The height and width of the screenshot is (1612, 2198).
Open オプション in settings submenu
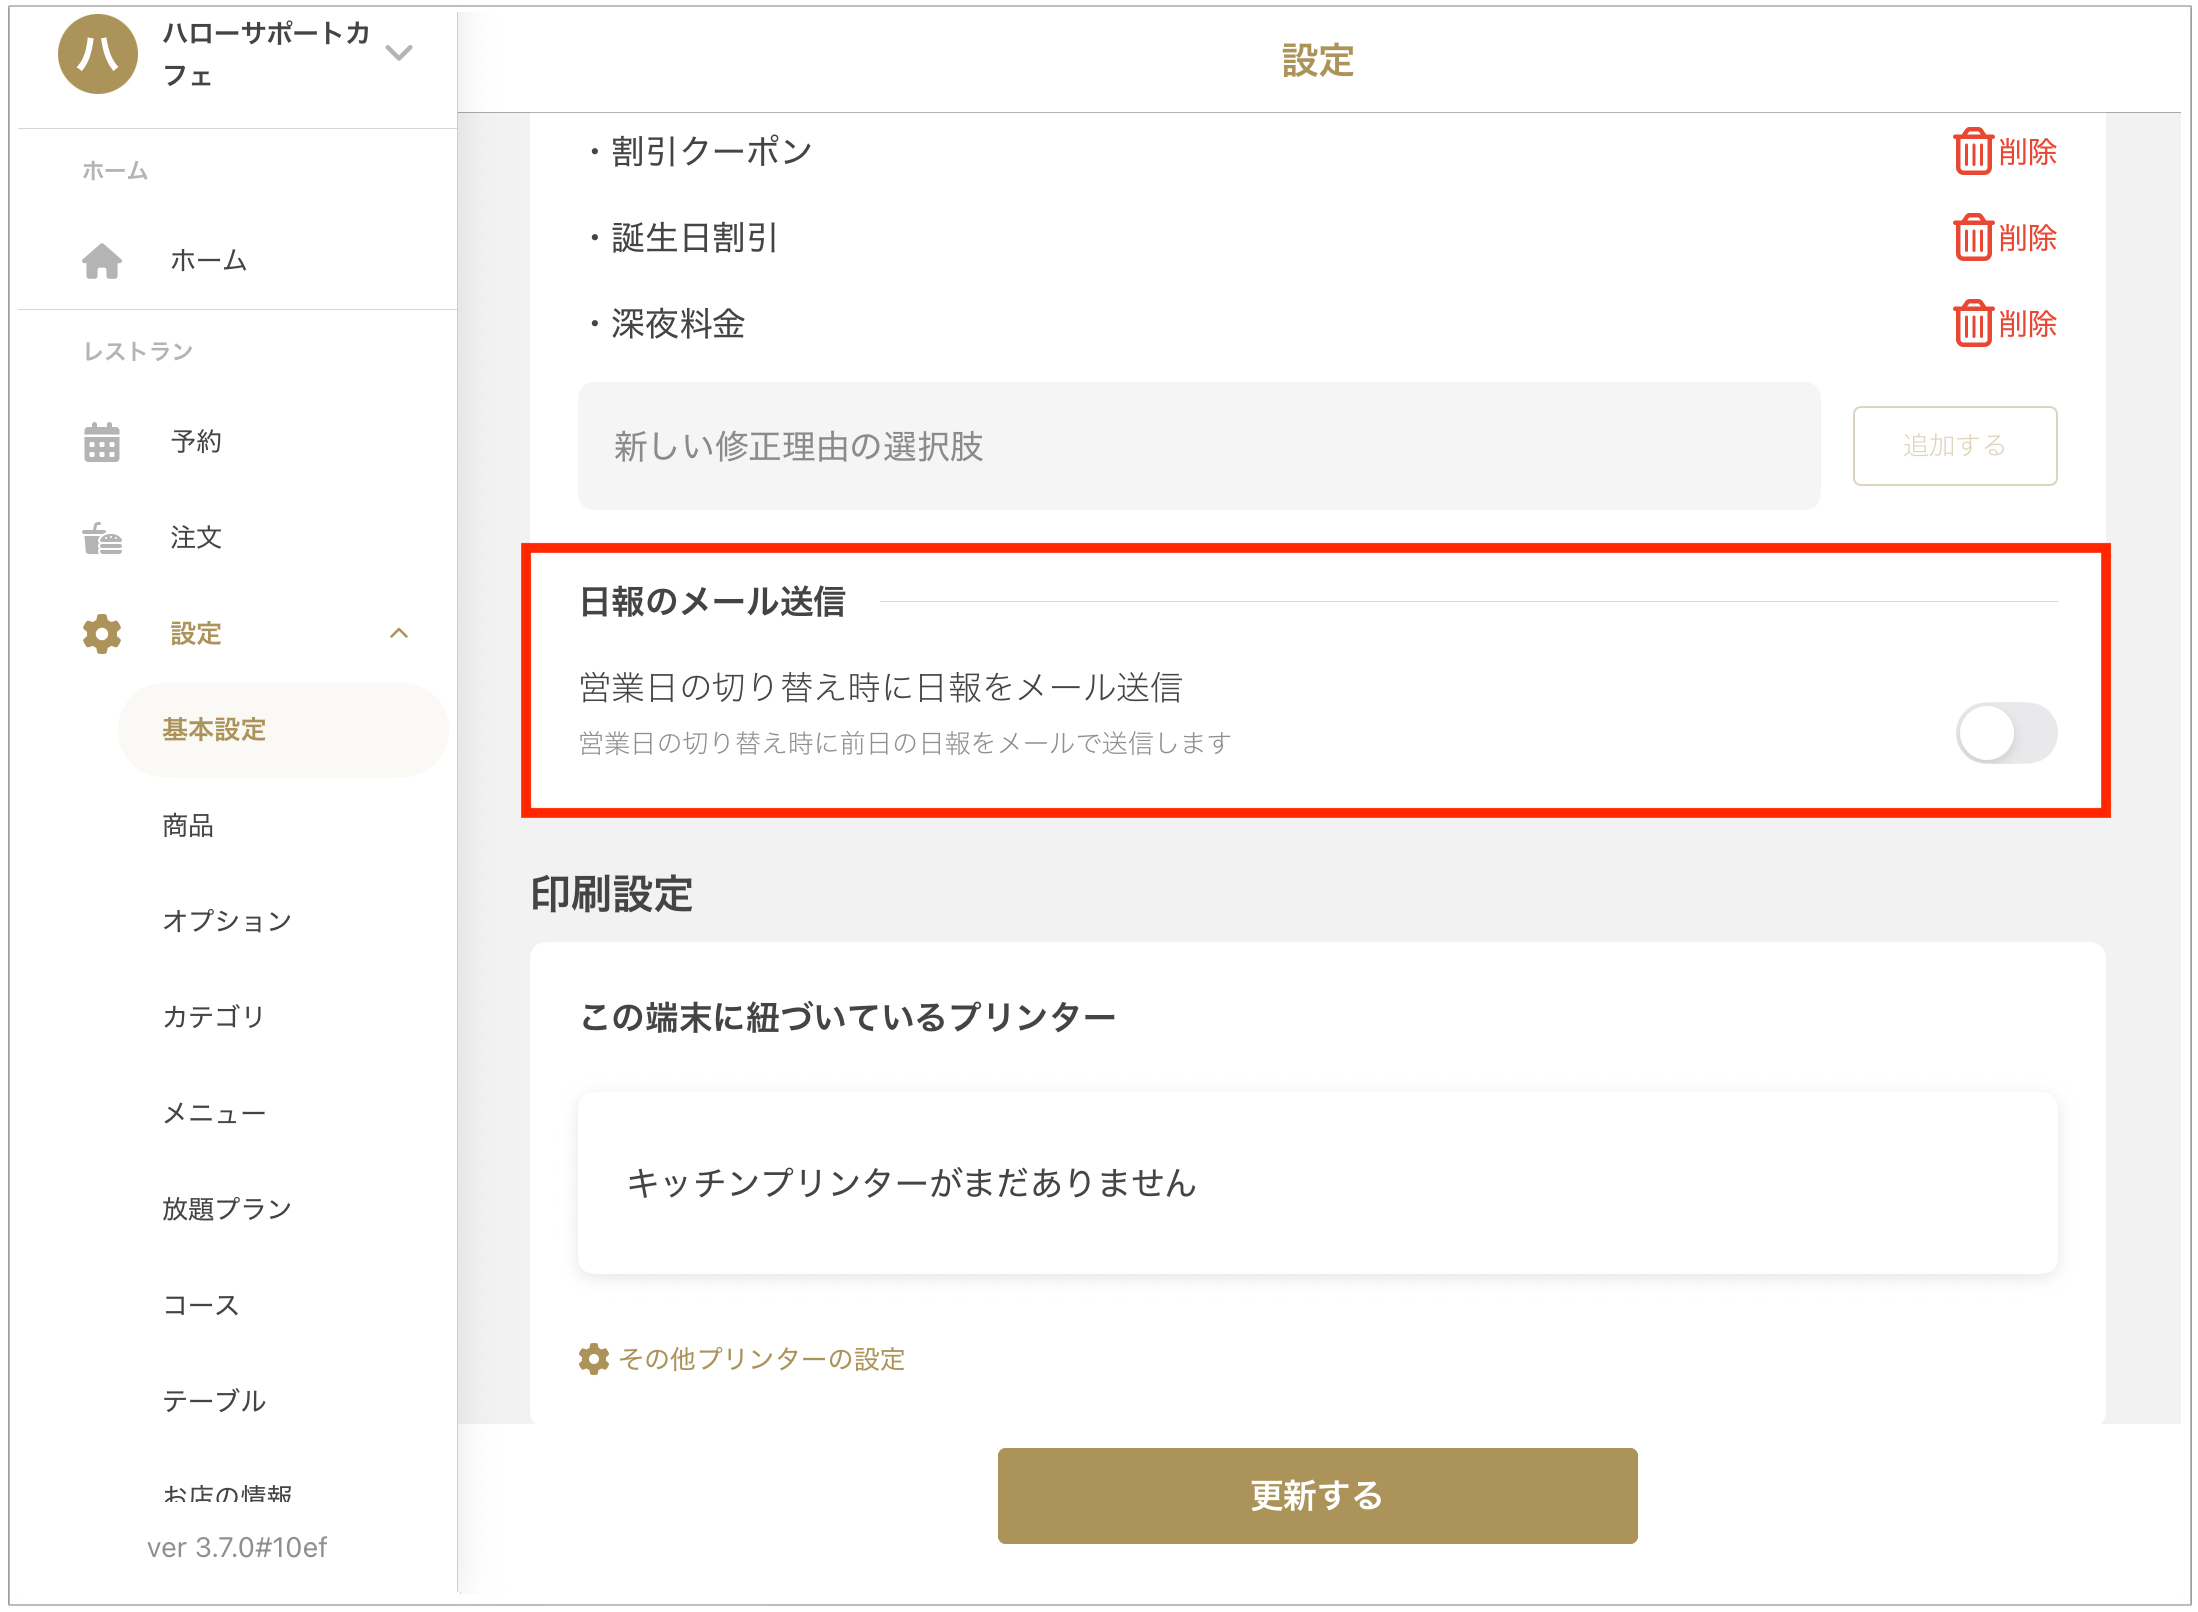click(227, 921)
